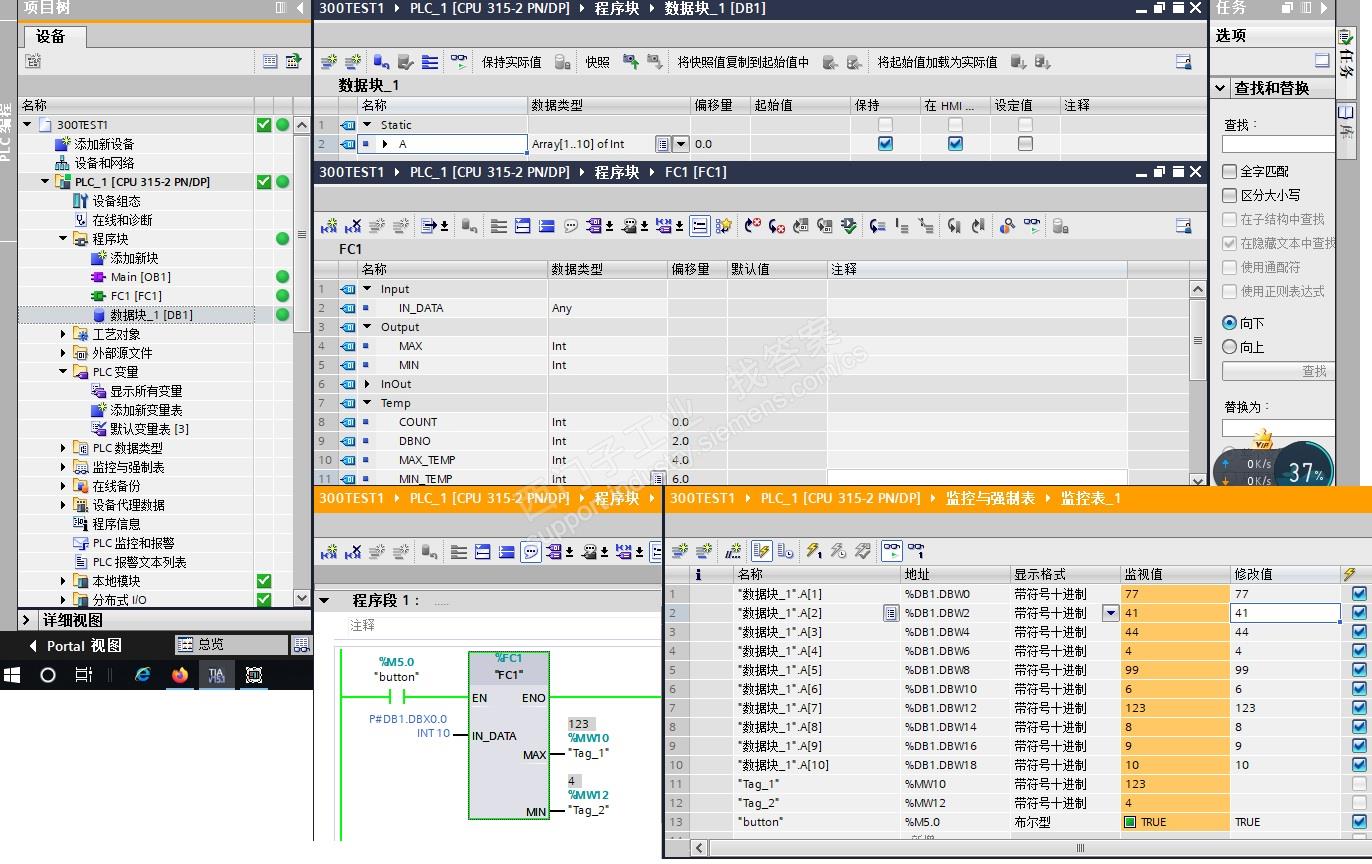Click the 查找 search text input field

tap(1278, 144)
